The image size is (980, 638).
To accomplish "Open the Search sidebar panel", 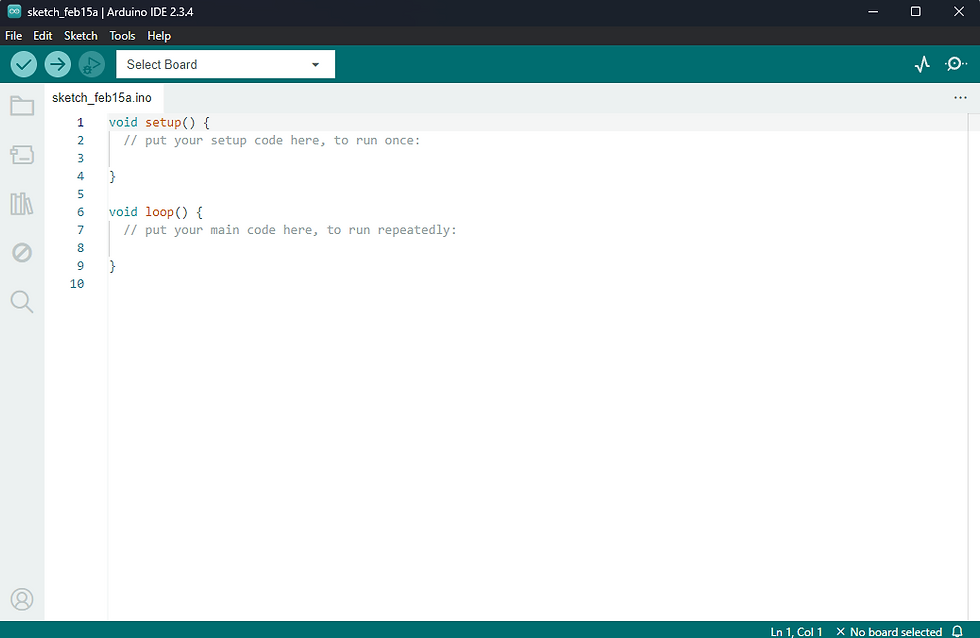I will [22, 301].
